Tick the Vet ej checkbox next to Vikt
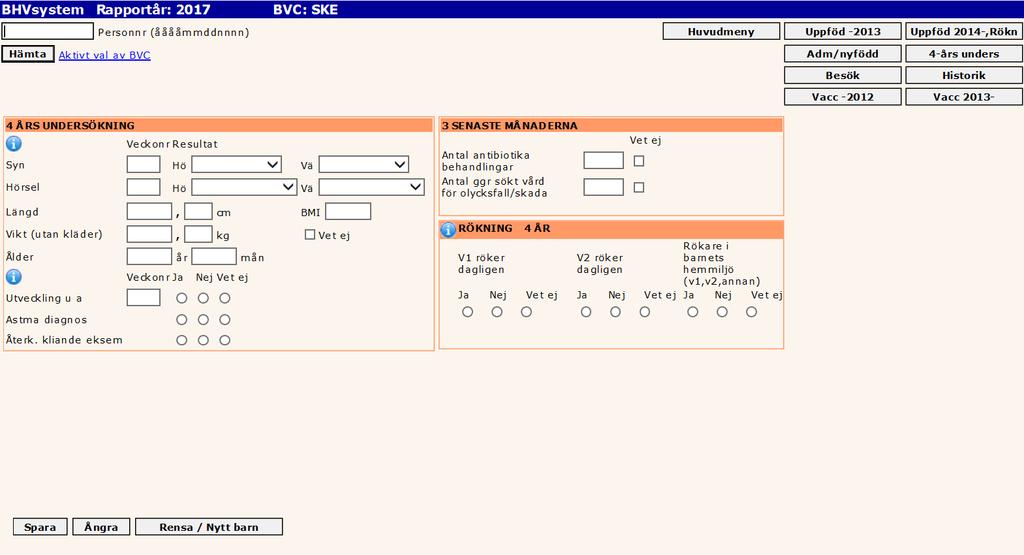Screen dimensions: 1024x555 (x=310, y=234)
